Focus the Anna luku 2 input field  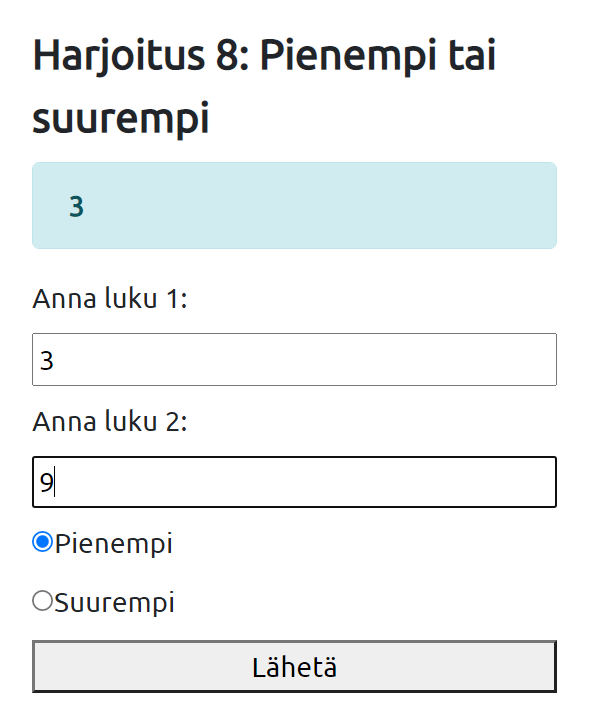(x=294, y=483)
